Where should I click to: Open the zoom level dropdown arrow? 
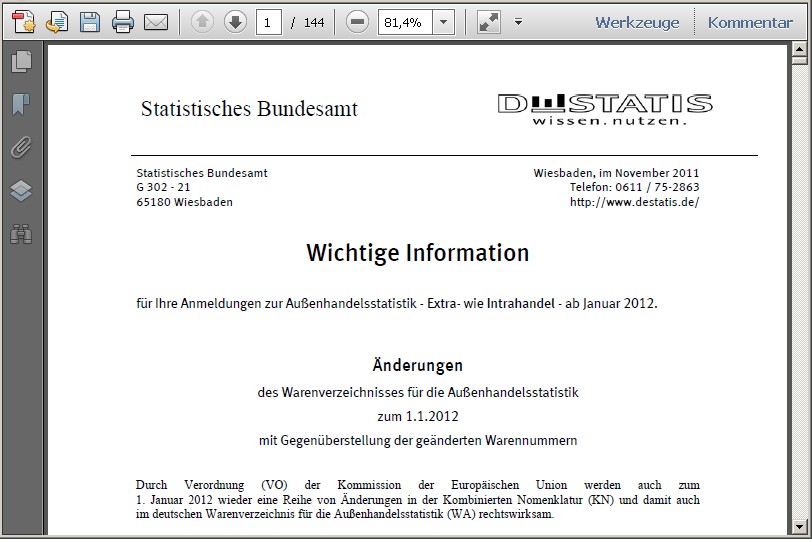(x=443, y=22)
